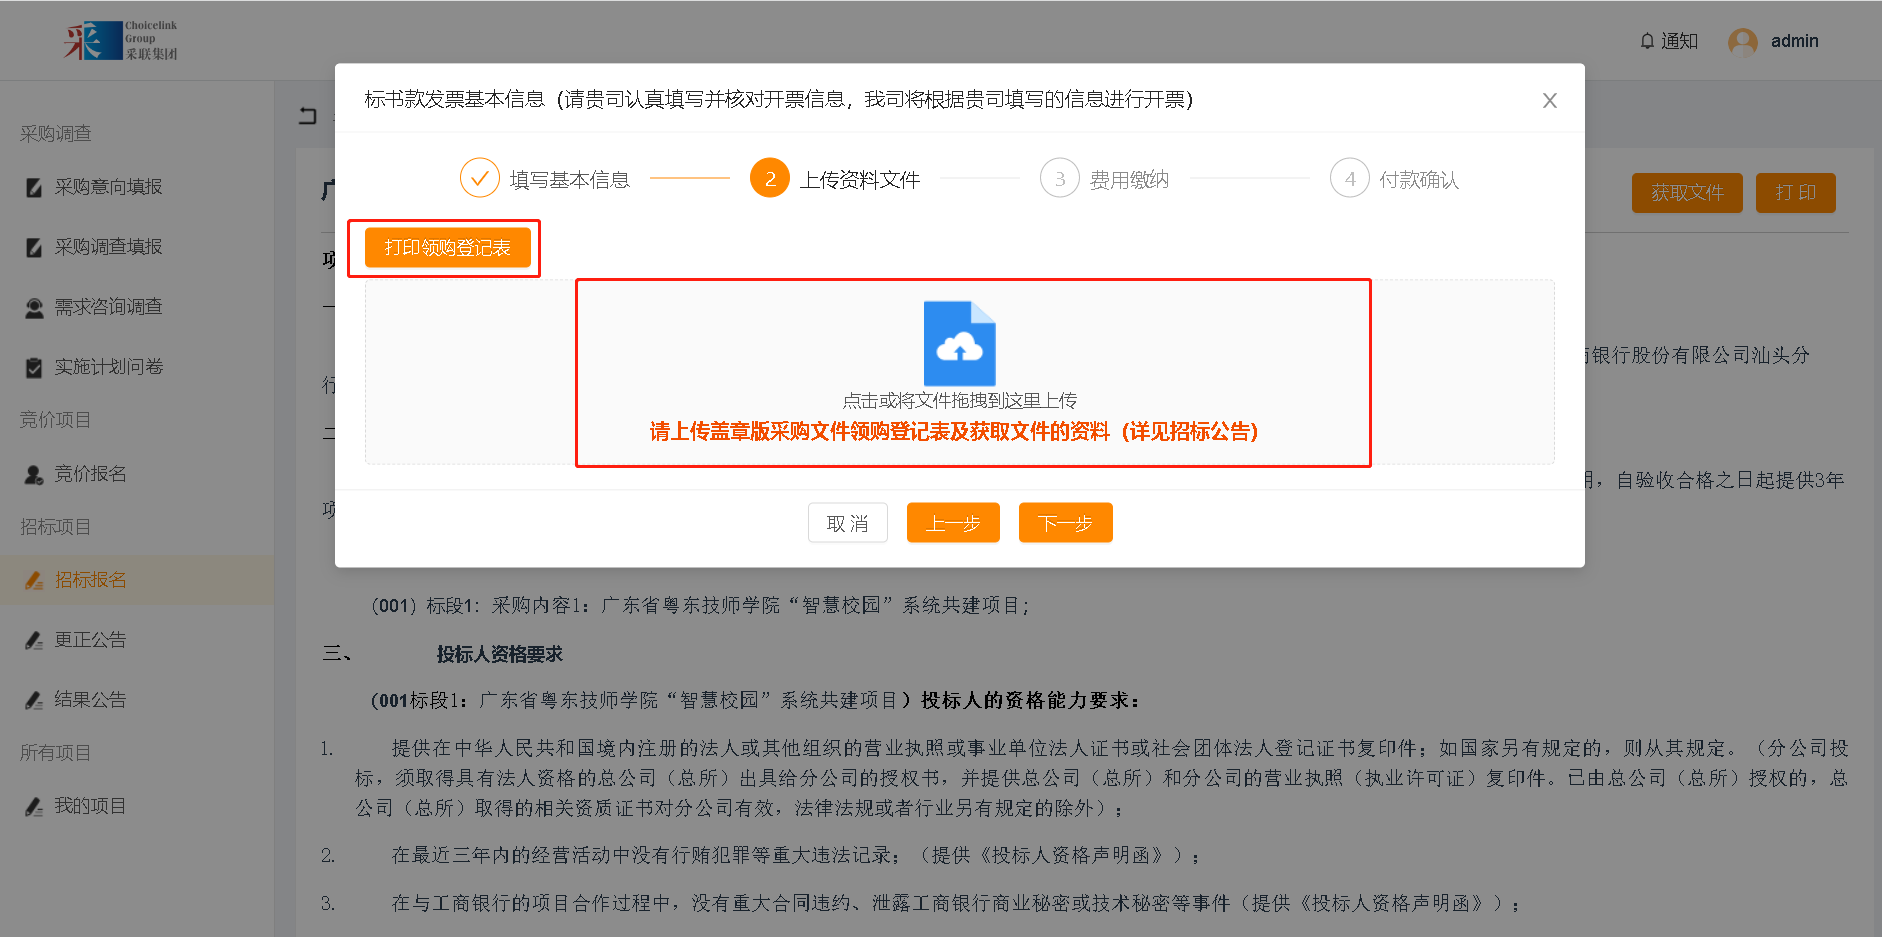Click the 竞价报名 sidebar icon

point(34,474)
